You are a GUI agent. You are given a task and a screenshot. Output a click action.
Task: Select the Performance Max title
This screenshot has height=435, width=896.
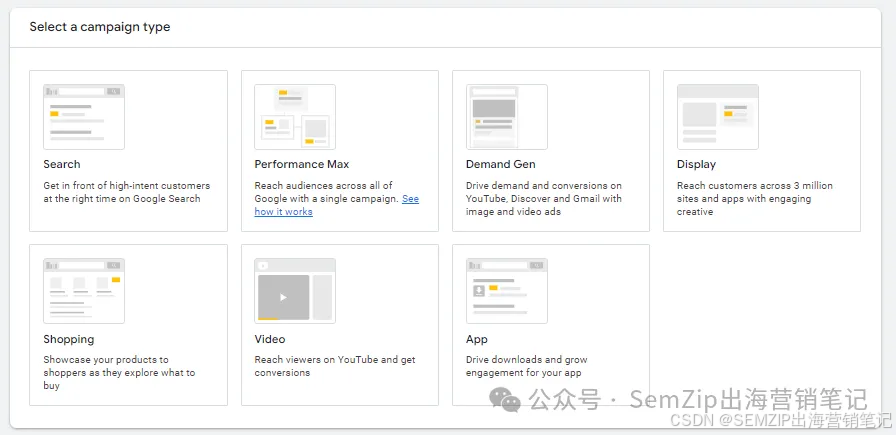(x=302, y=164)
